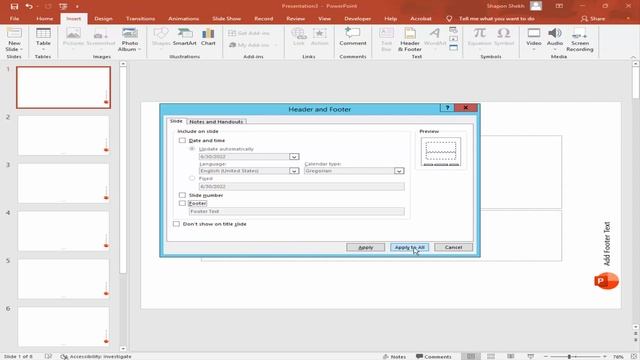640x360 pixels.
Task: Add a new Comment
Action: coord(353,37)
